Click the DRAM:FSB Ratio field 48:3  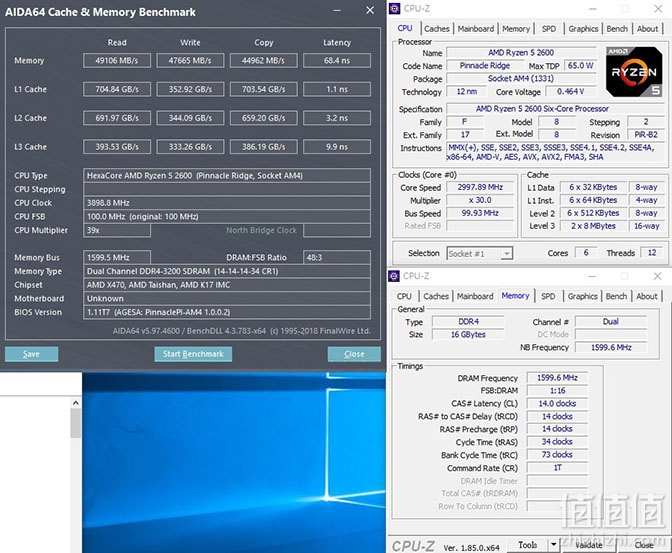click(337, 258)
